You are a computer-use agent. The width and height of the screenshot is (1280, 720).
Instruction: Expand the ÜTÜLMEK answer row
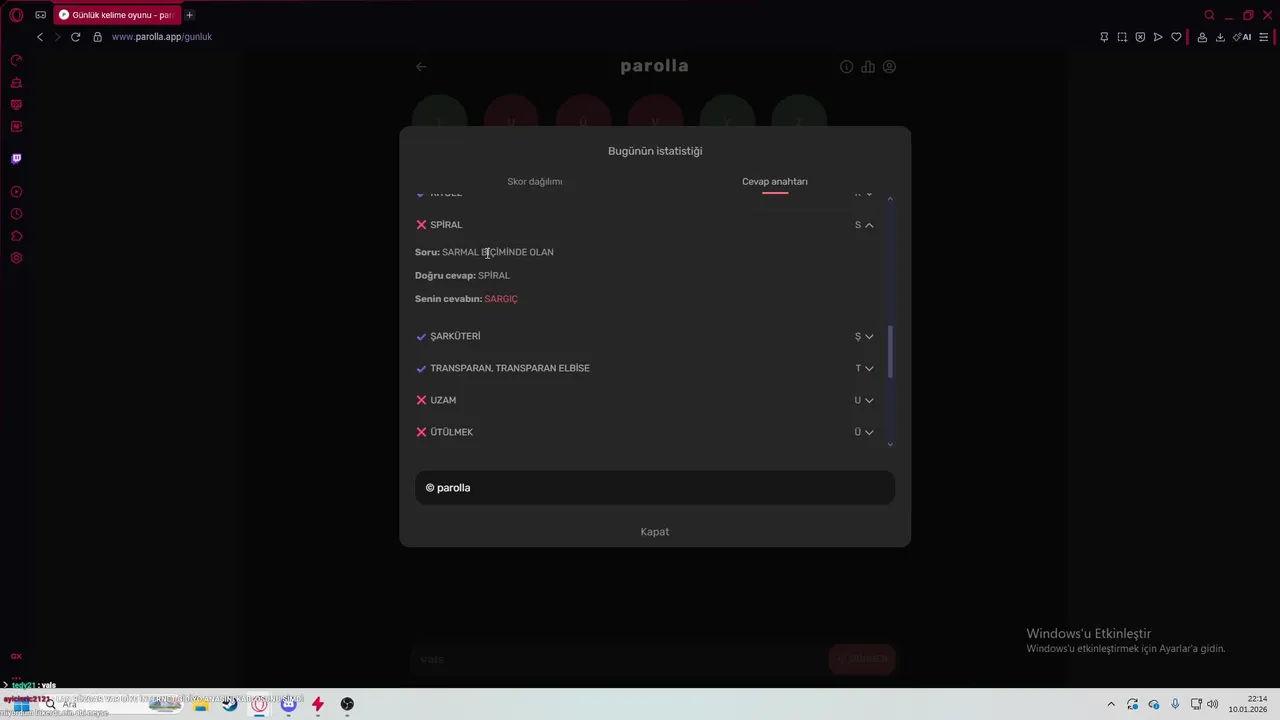tap(869, 433)
